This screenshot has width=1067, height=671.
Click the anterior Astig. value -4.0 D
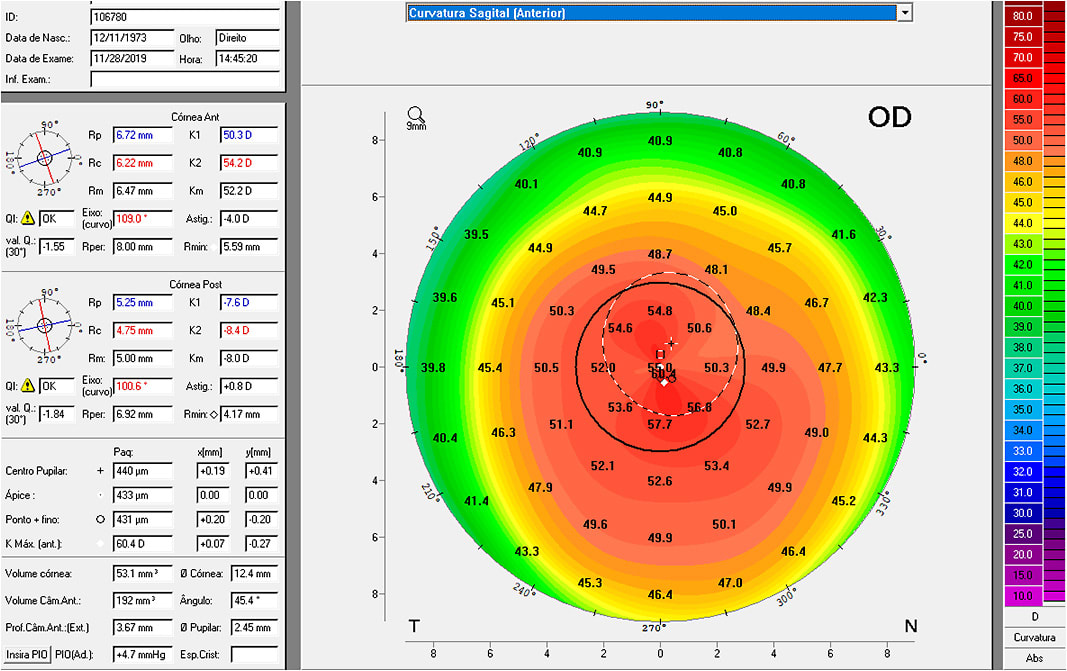tap(249, 219)
